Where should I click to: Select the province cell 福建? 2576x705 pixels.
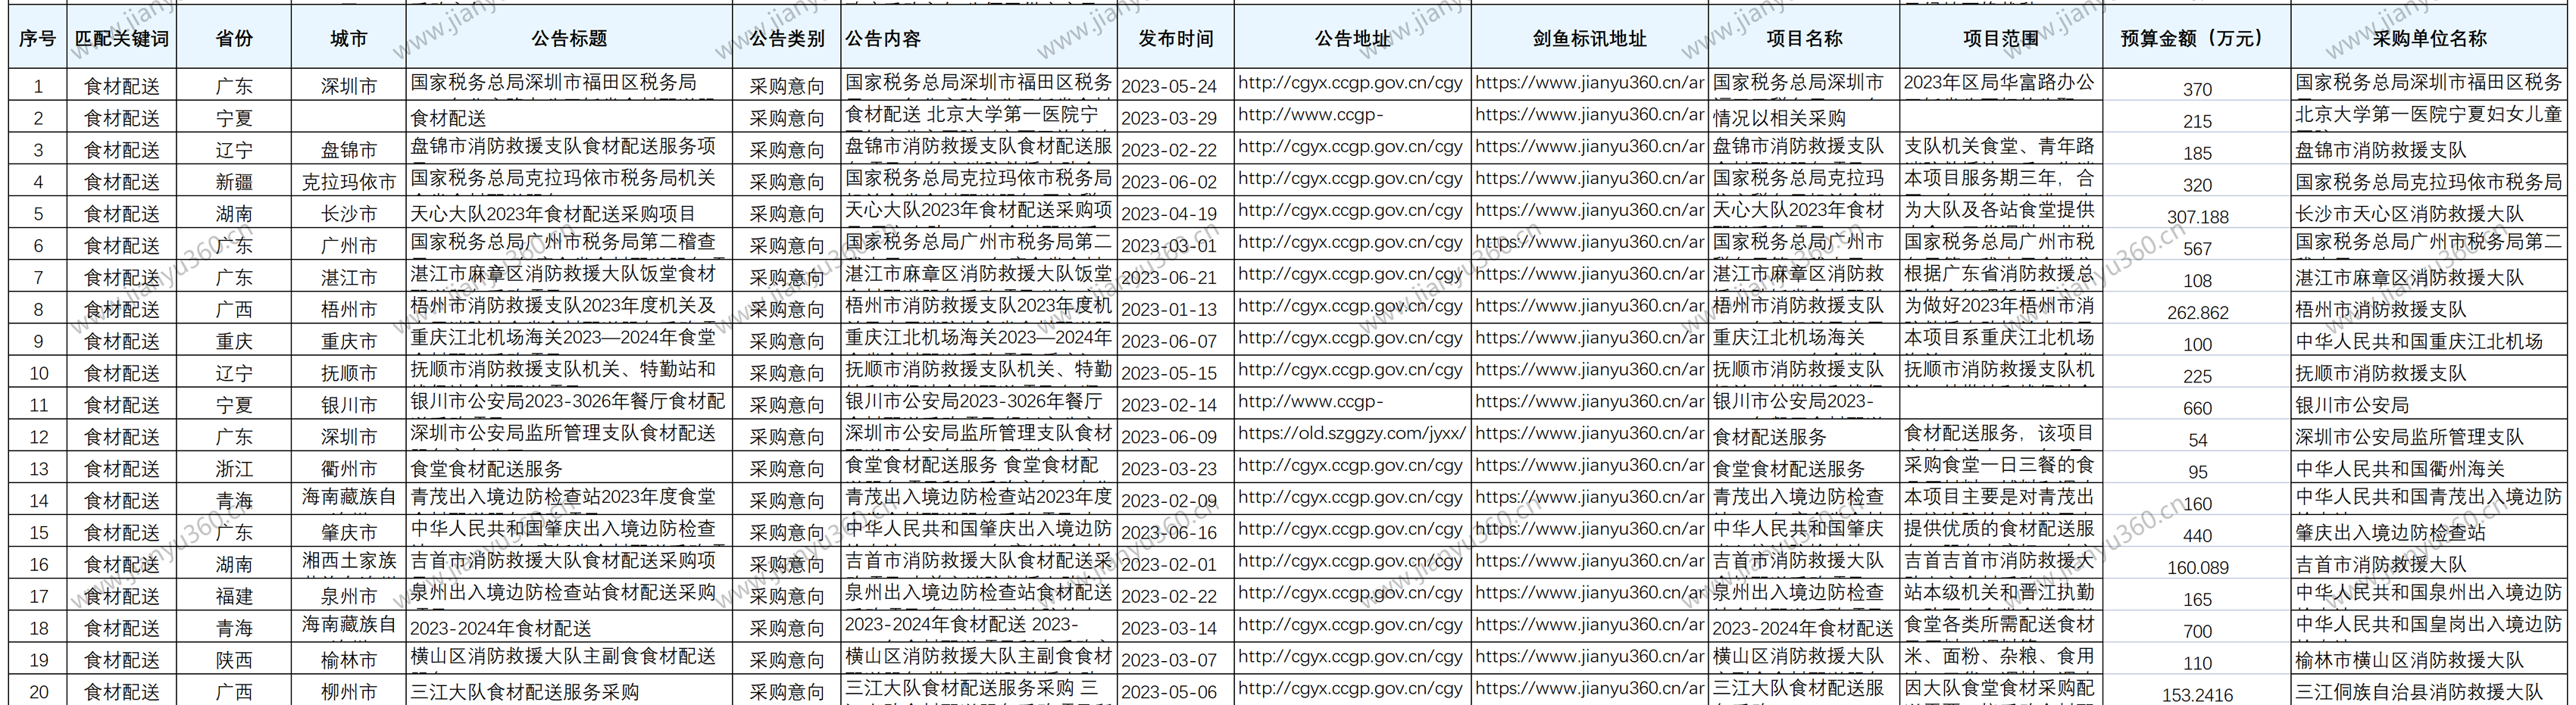(234, 597)
